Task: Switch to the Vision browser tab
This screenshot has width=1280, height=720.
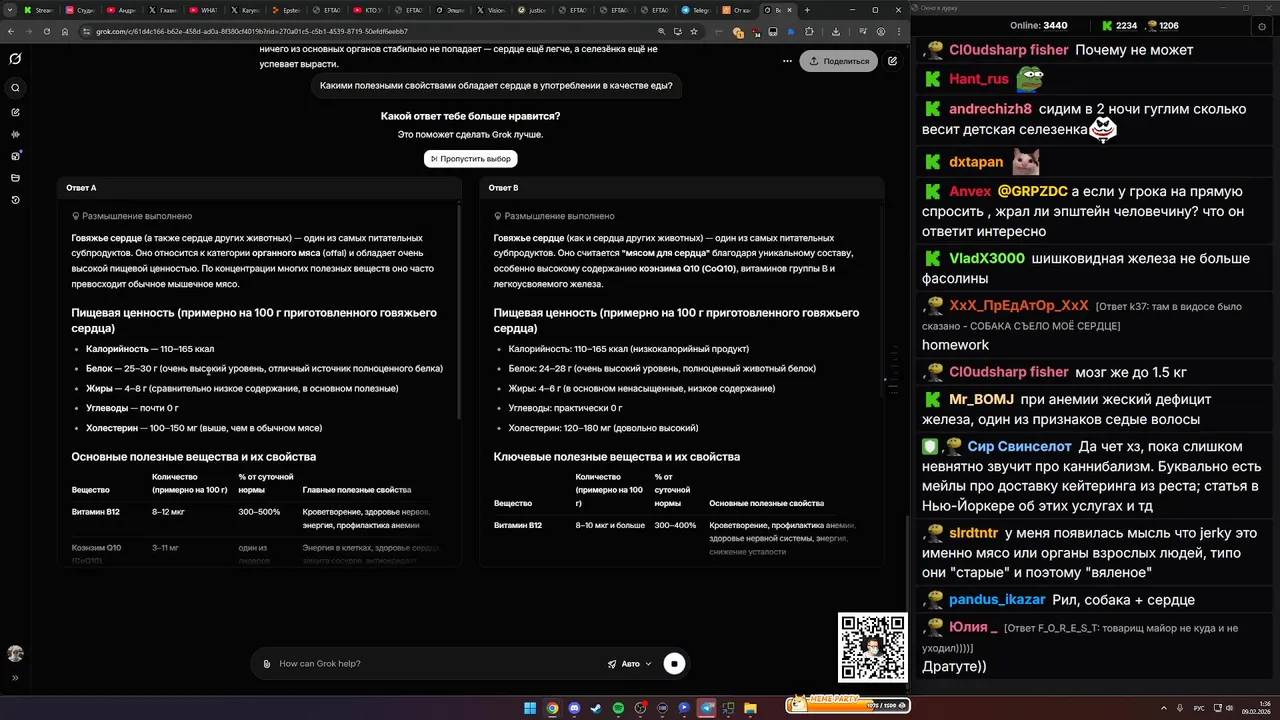Action: coord(491,10)
